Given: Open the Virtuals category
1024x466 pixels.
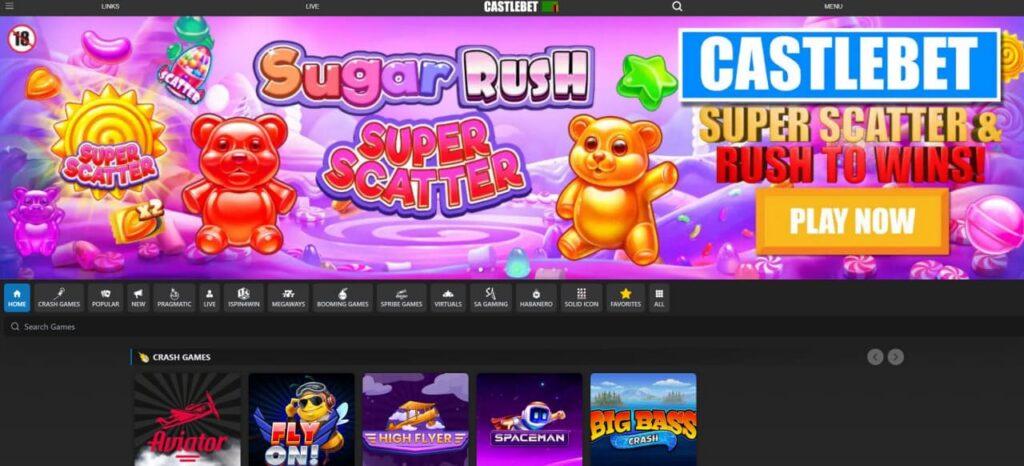Looking at the screenshot, I should pyautogui.click(x=448, y=298).
